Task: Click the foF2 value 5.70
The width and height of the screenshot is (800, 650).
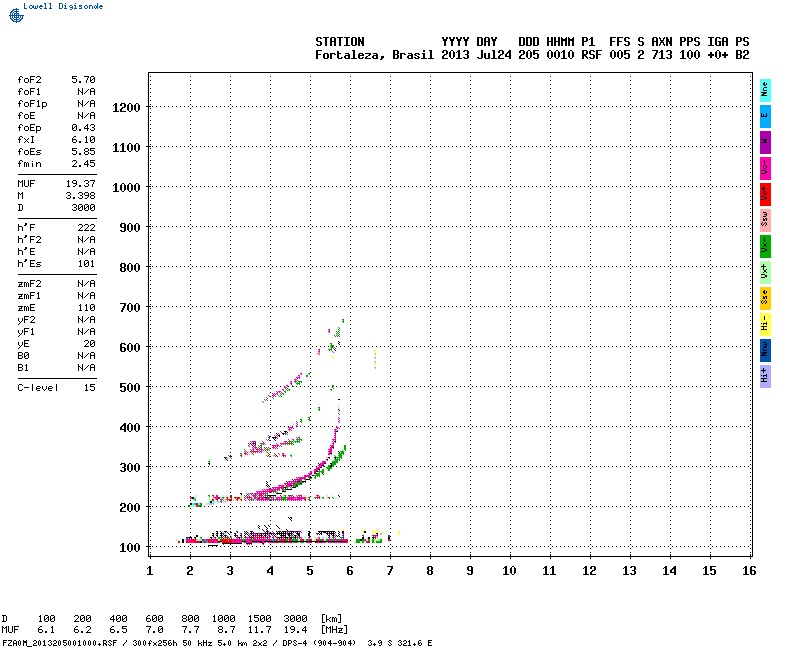Action: tap(83, 80)
